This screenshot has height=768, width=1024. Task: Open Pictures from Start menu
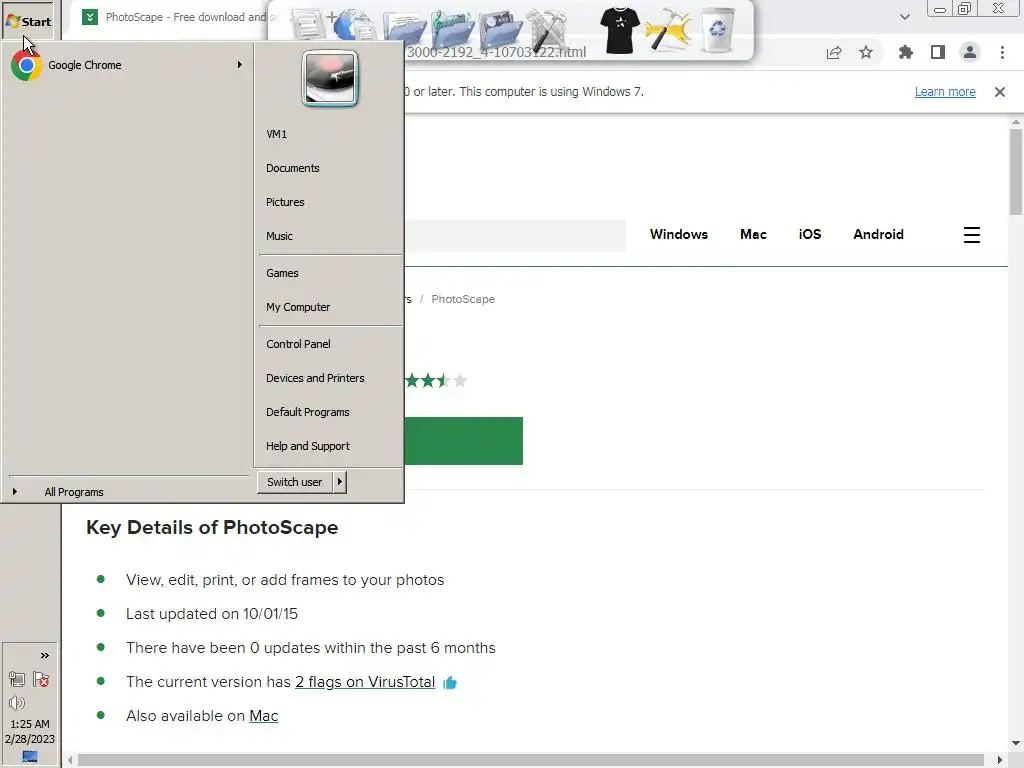(285, 202)
